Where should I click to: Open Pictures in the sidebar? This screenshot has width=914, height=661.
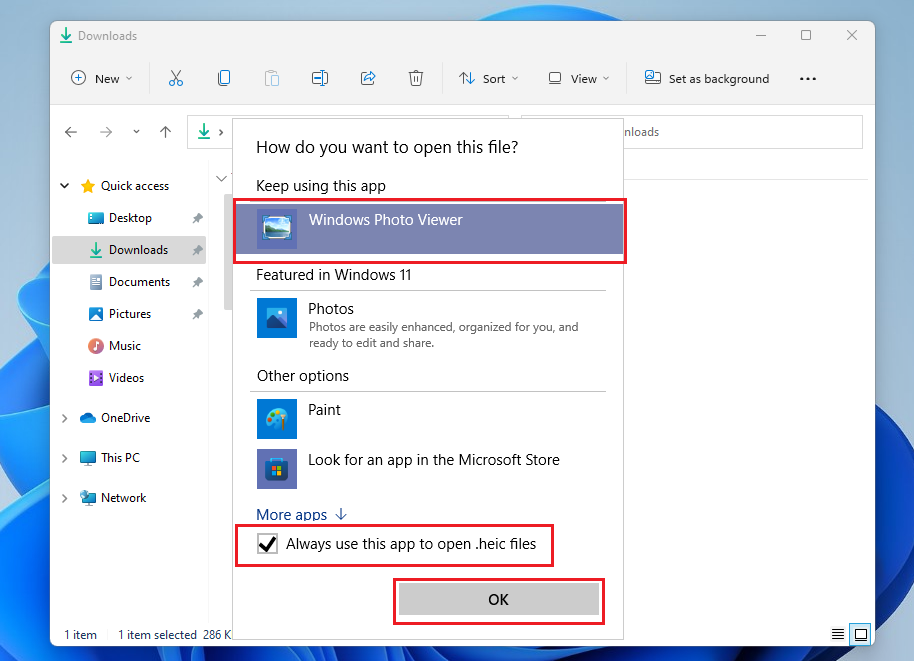click(129, 314)
